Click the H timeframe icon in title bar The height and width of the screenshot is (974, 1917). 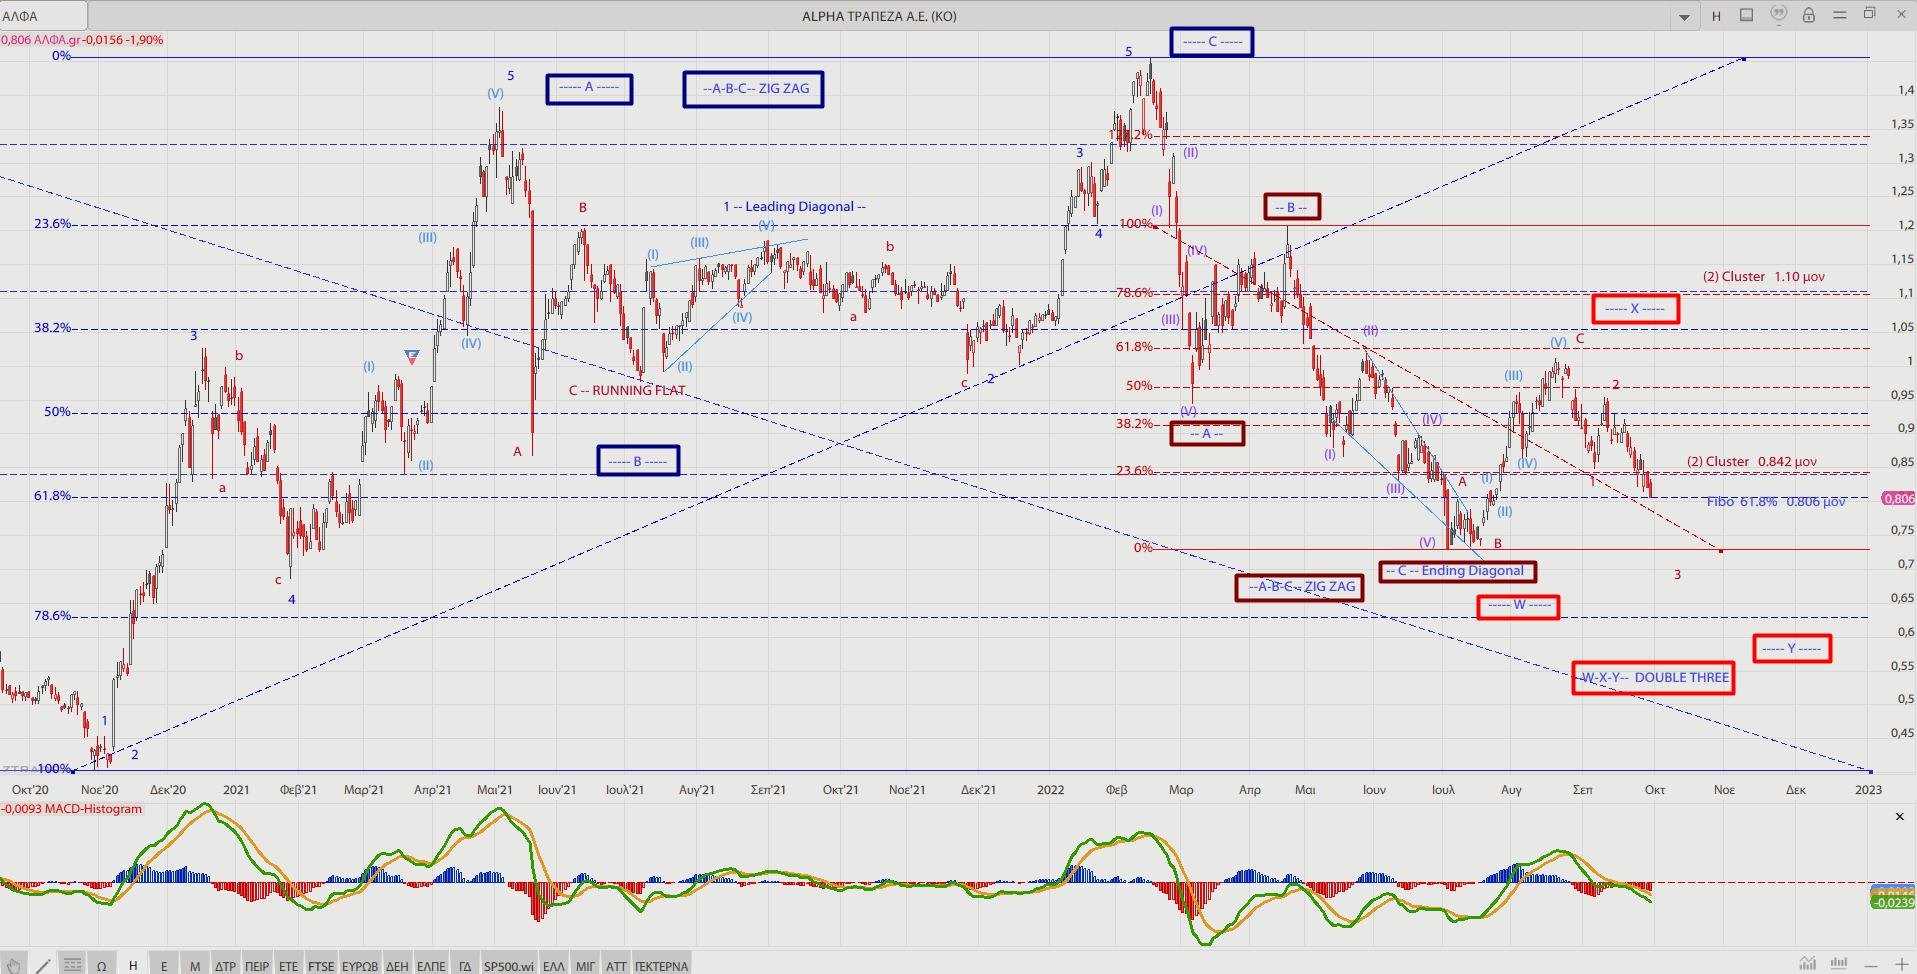1716,16
